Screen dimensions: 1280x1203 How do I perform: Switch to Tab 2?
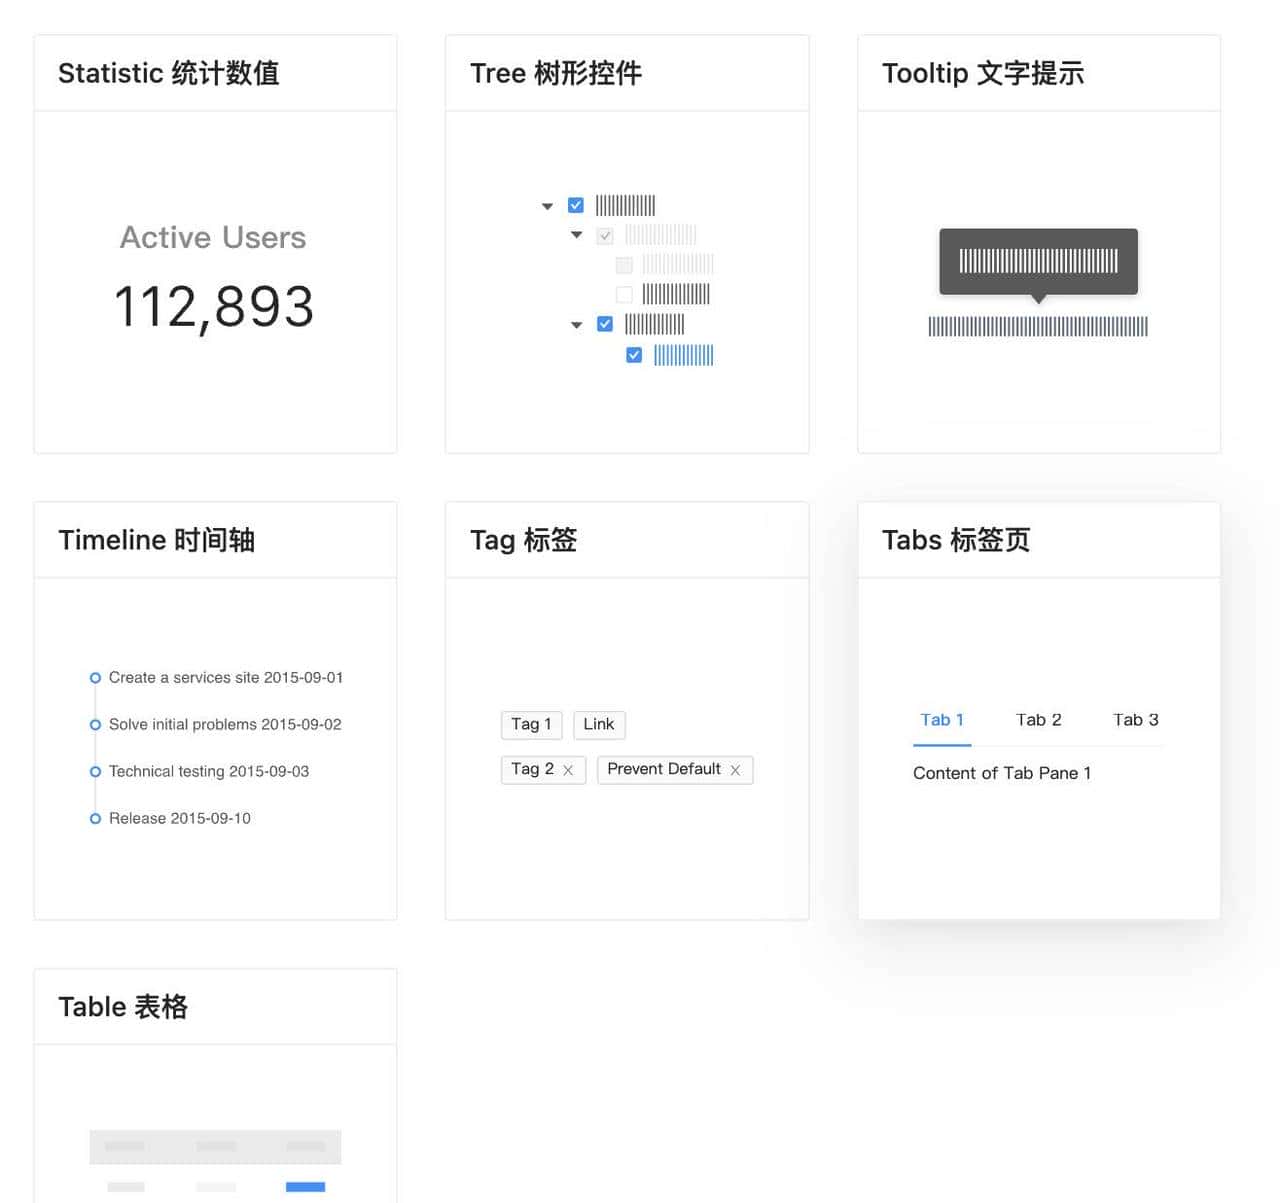click(x=1039, y=720)
